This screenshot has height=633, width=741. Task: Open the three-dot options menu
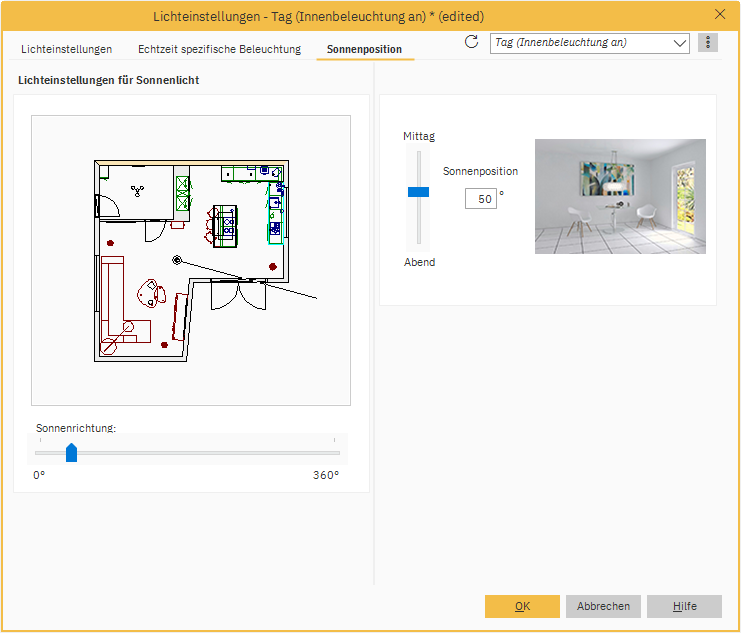click(708, 42)
